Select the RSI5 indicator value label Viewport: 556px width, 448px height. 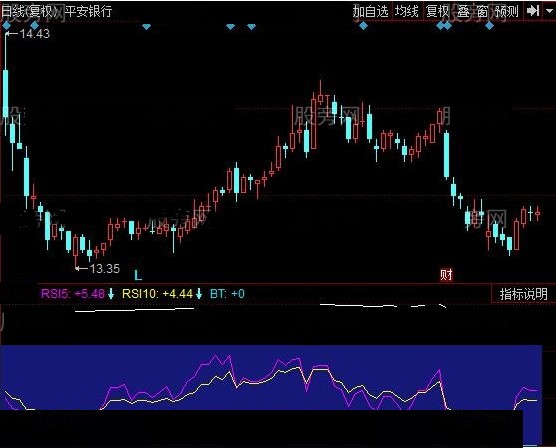(73, 294)
